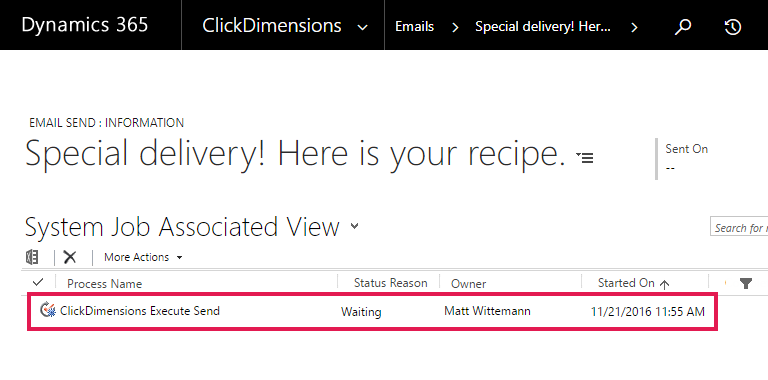Open the recent history clock icon
Image resolution: width=768 pixels, height=380 pixels.
click(732, 26)
